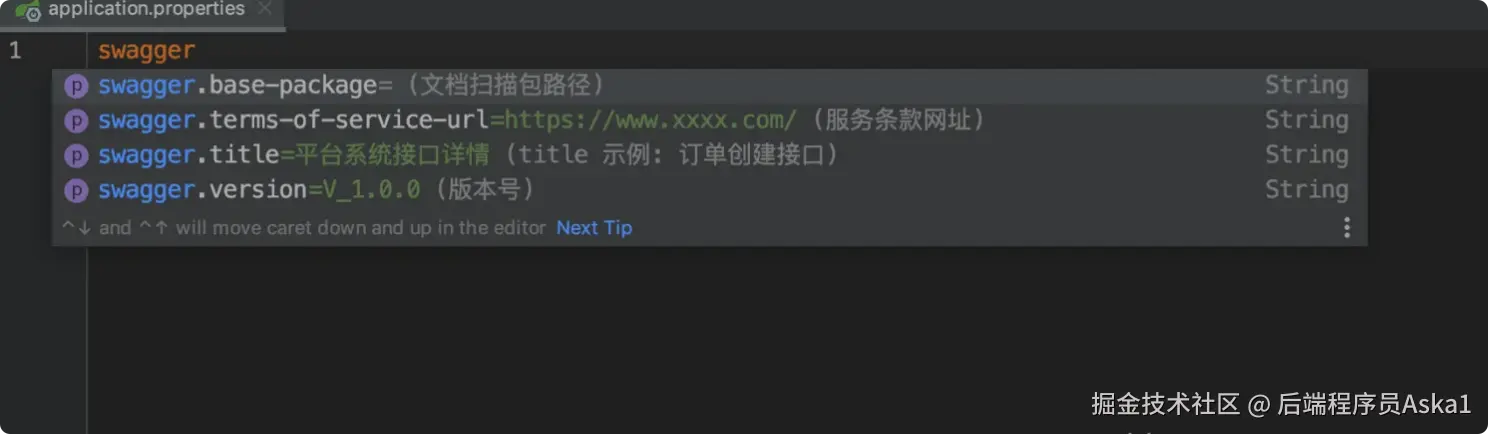The image size is (1488, 434).
Task: Click the https://www.xxxx.com/ default value text
Action: point(650,120)
